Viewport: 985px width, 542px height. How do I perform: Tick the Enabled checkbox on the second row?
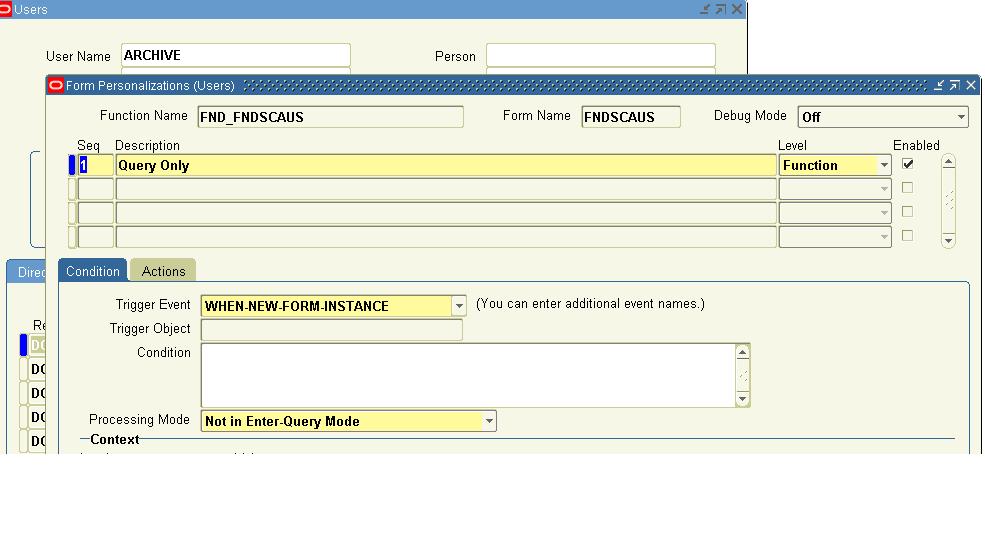click(907, 188)
